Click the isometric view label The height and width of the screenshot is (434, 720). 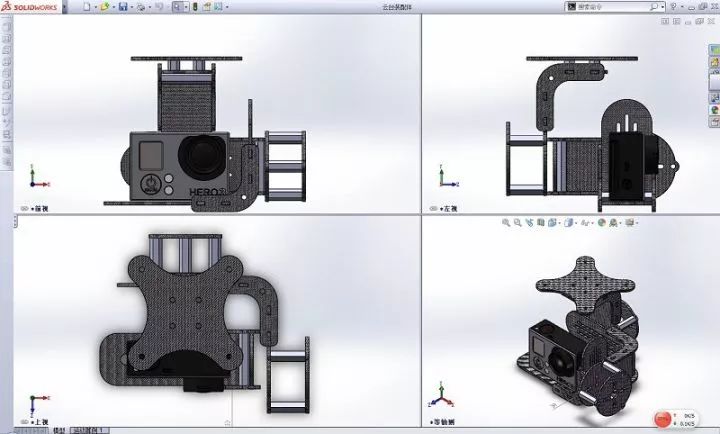coord(443,422)
